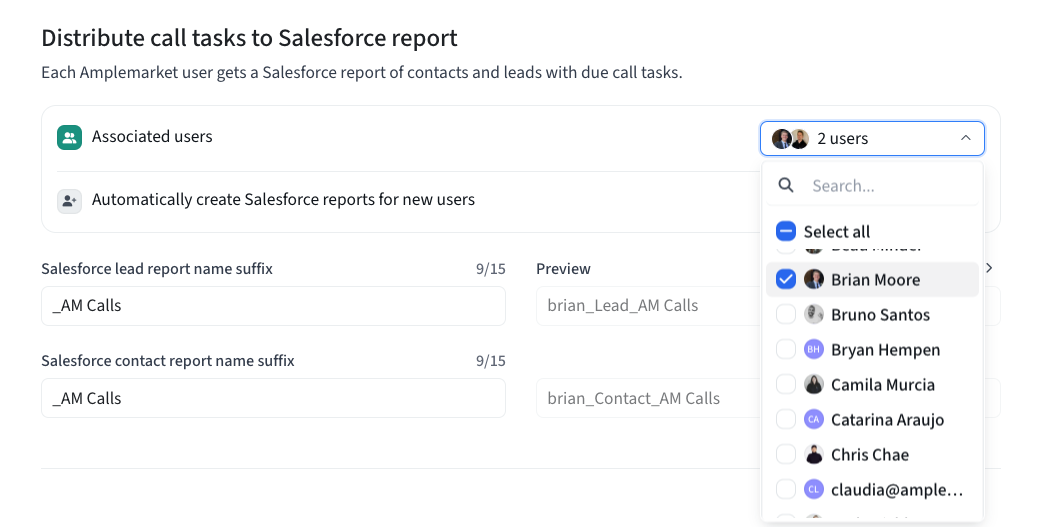Enable the Chris Chae checkbox
The image size is (1040, 527).
tap(786, 455)
